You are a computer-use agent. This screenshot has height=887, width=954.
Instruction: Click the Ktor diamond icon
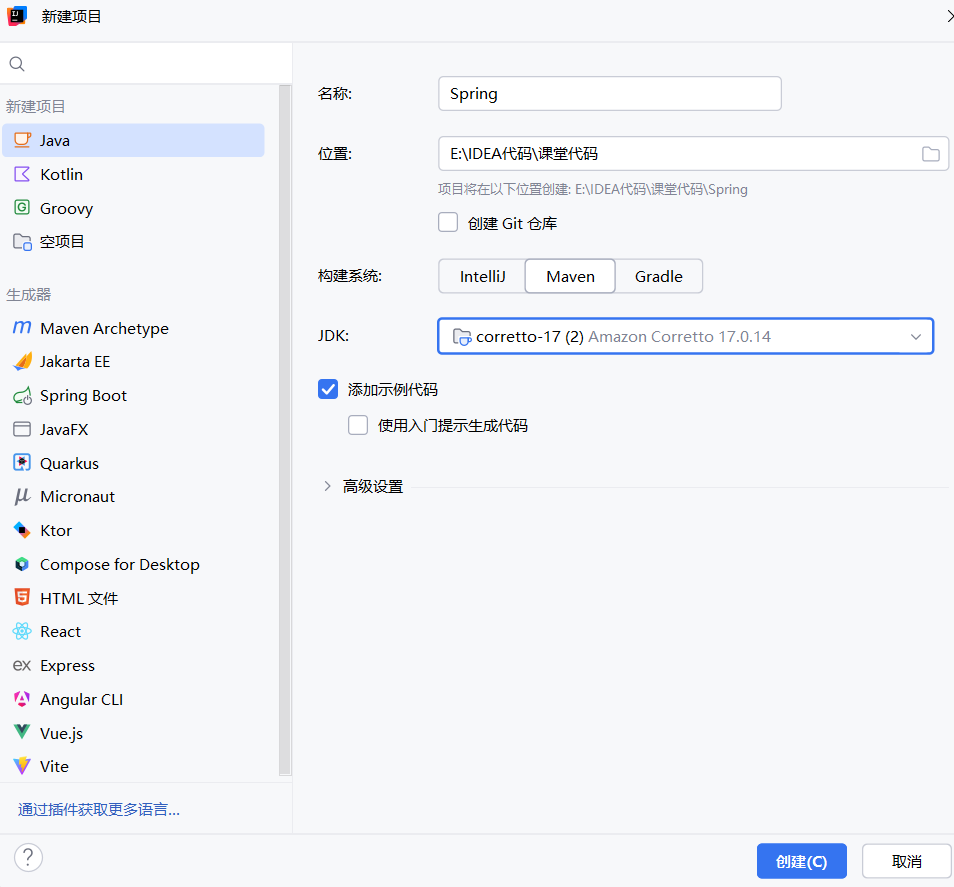coord(22,530)
